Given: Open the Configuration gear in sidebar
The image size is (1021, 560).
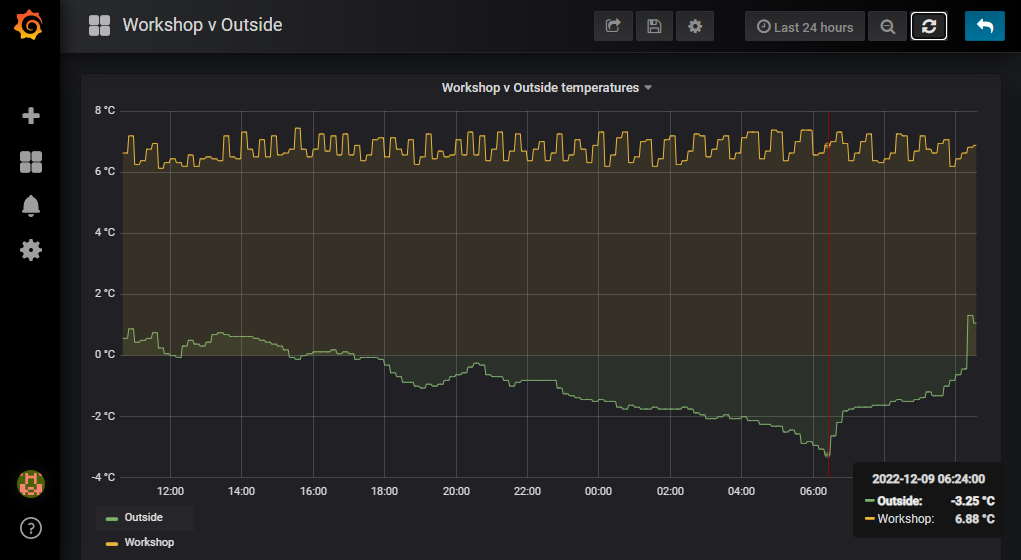Looking at the screenshot, I should 31,250.
